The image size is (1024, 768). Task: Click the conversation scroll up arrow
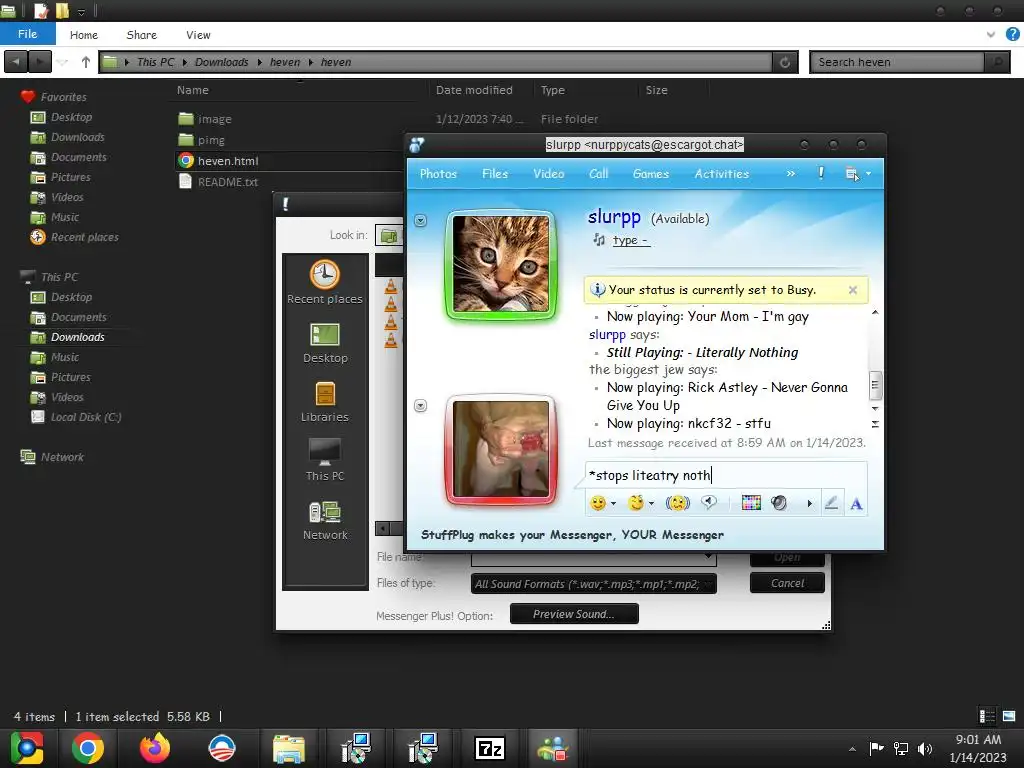(875, 312)
